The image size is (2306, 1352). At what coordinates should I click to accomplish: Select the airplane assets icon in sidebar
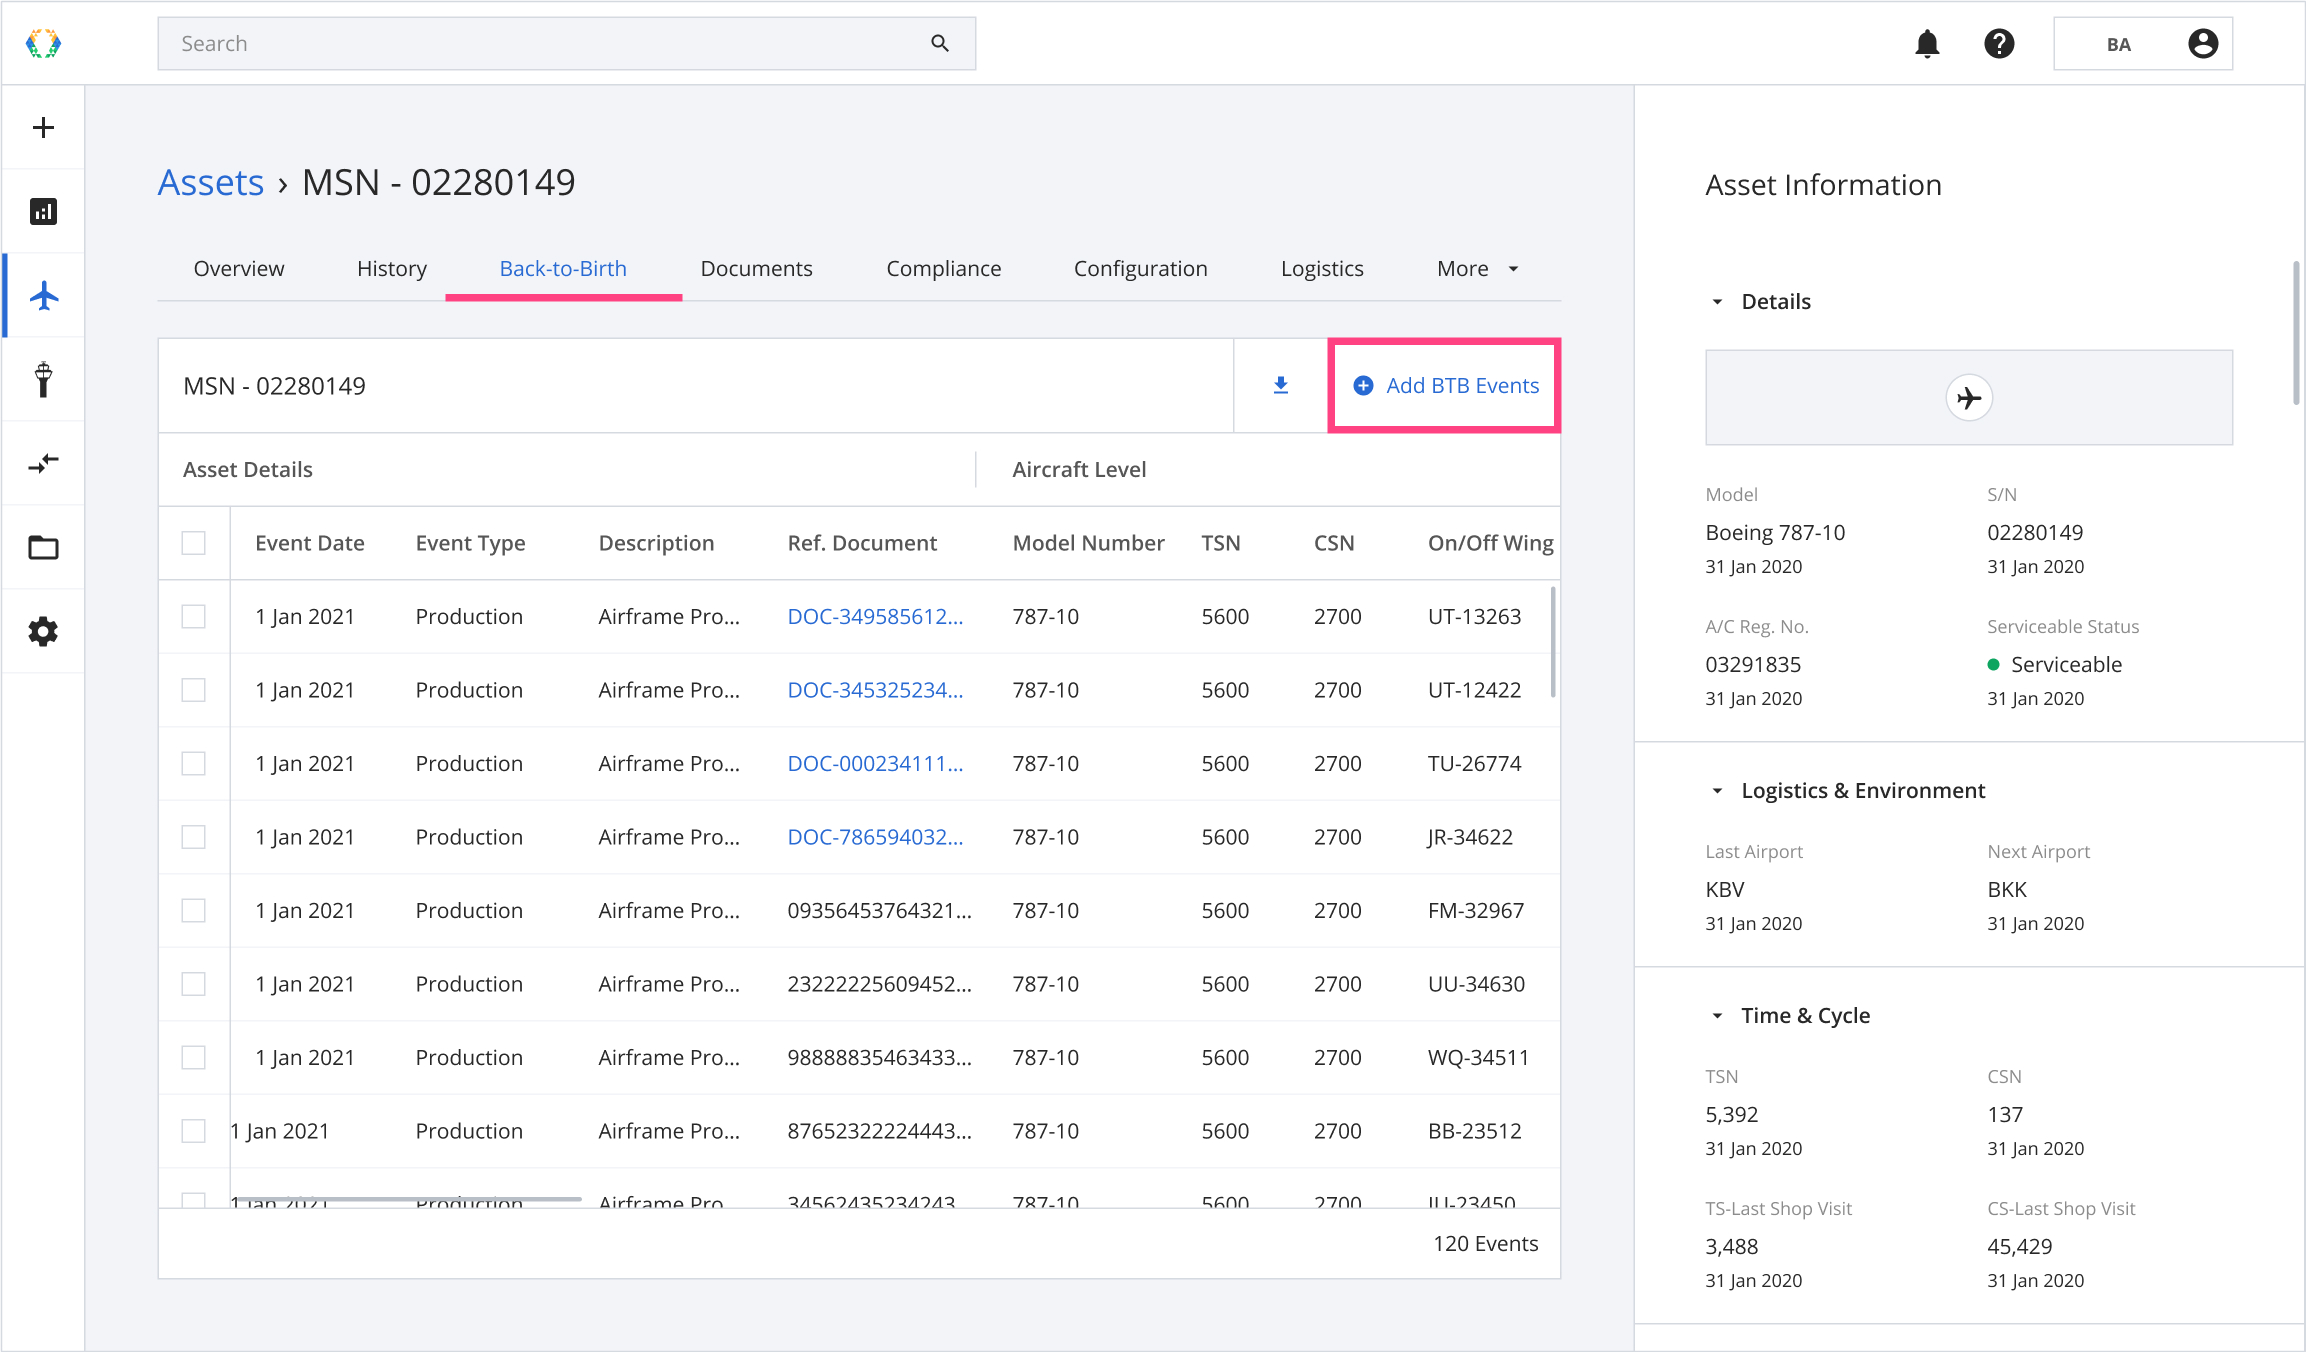coord(43,296)
